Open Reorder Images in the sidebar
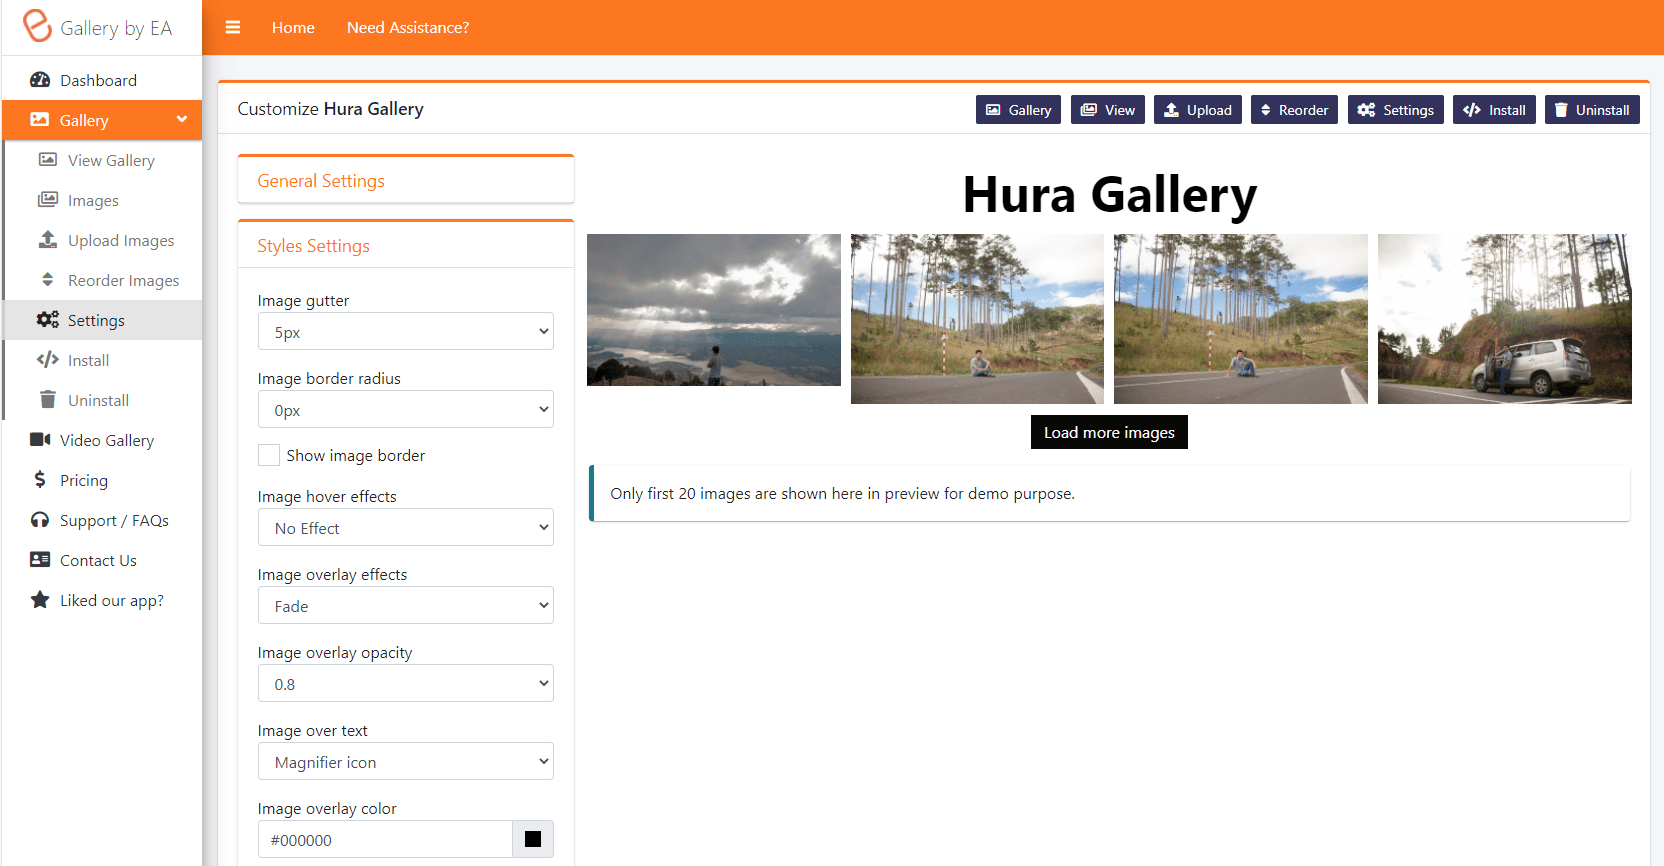Screen dimensions: 1664x866 pyautogui.click(x=103, y=280)
